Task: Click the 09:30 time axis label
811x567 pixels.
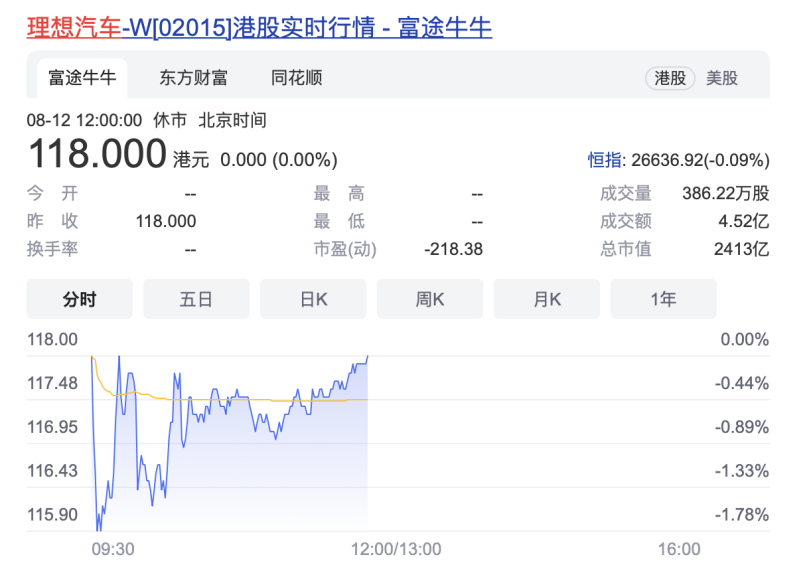Action: pos(113,549)
